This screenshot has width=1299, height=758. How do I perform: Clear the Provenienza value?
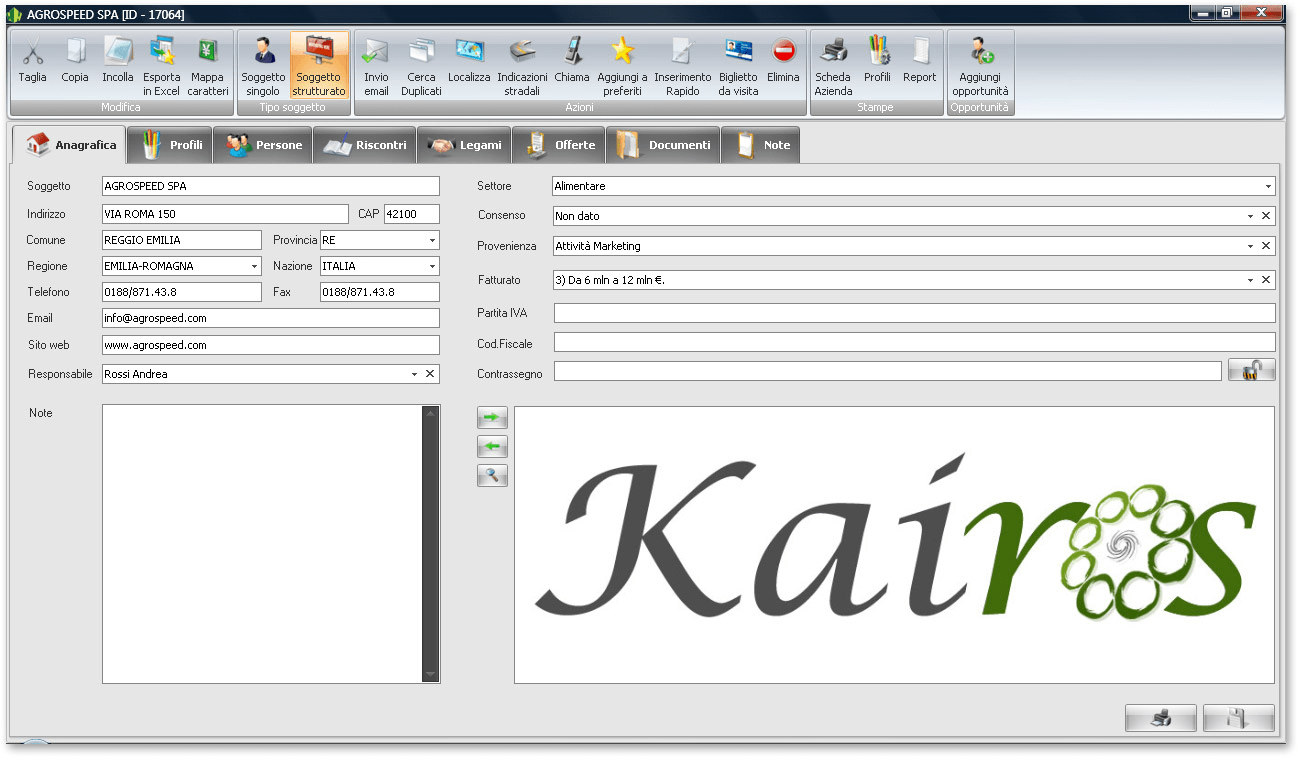pyautogui.click(x=1266, y=246)
